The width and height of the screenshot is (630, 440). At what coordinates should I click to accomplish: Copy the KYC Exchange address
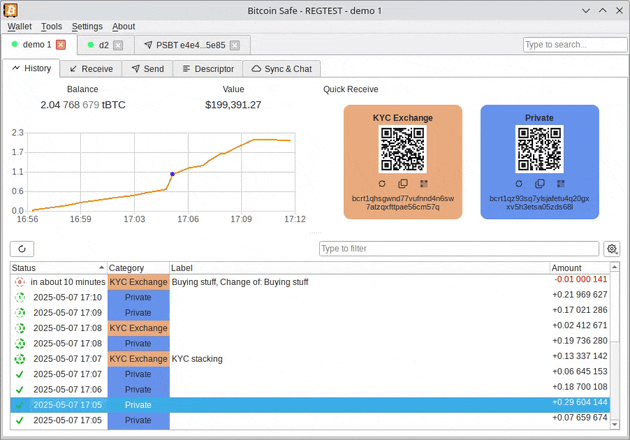click(403, 184)
